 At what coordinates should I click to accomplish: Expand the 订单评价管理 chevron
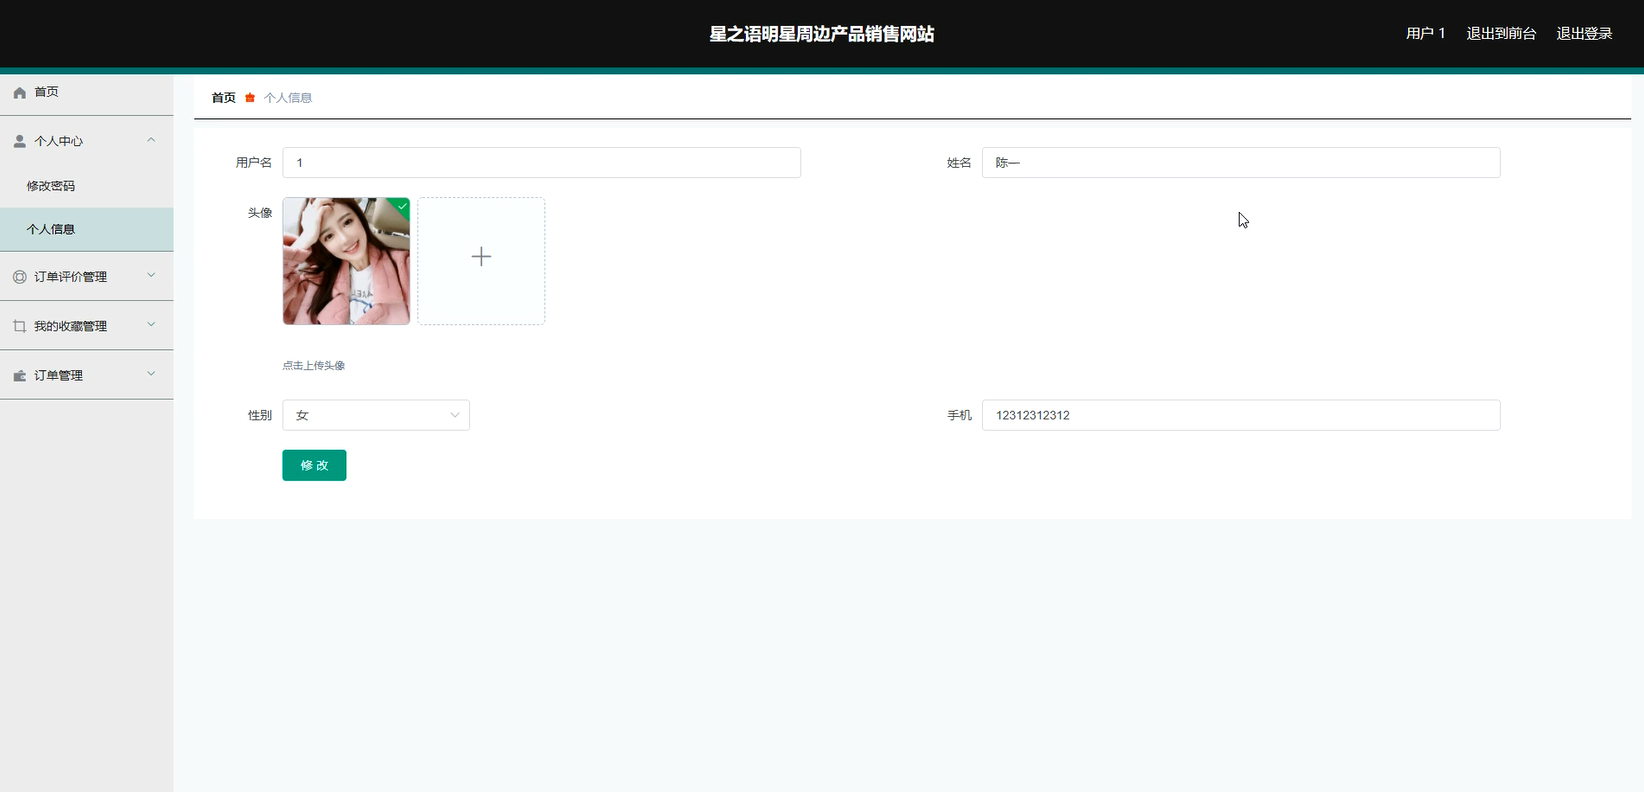coord(151,275)
